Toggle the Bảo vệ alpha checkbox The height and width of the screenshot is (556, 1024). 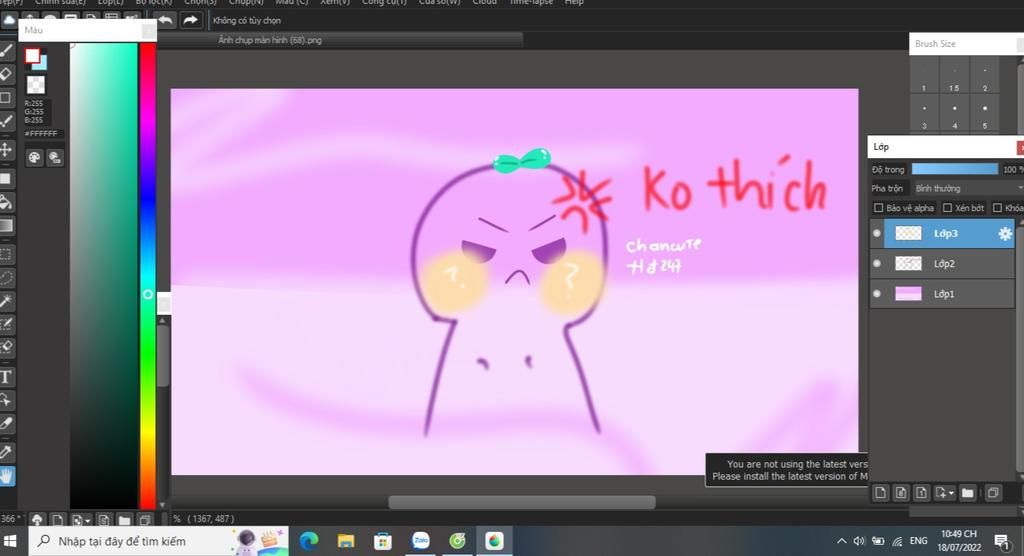(x=878, y=208)
